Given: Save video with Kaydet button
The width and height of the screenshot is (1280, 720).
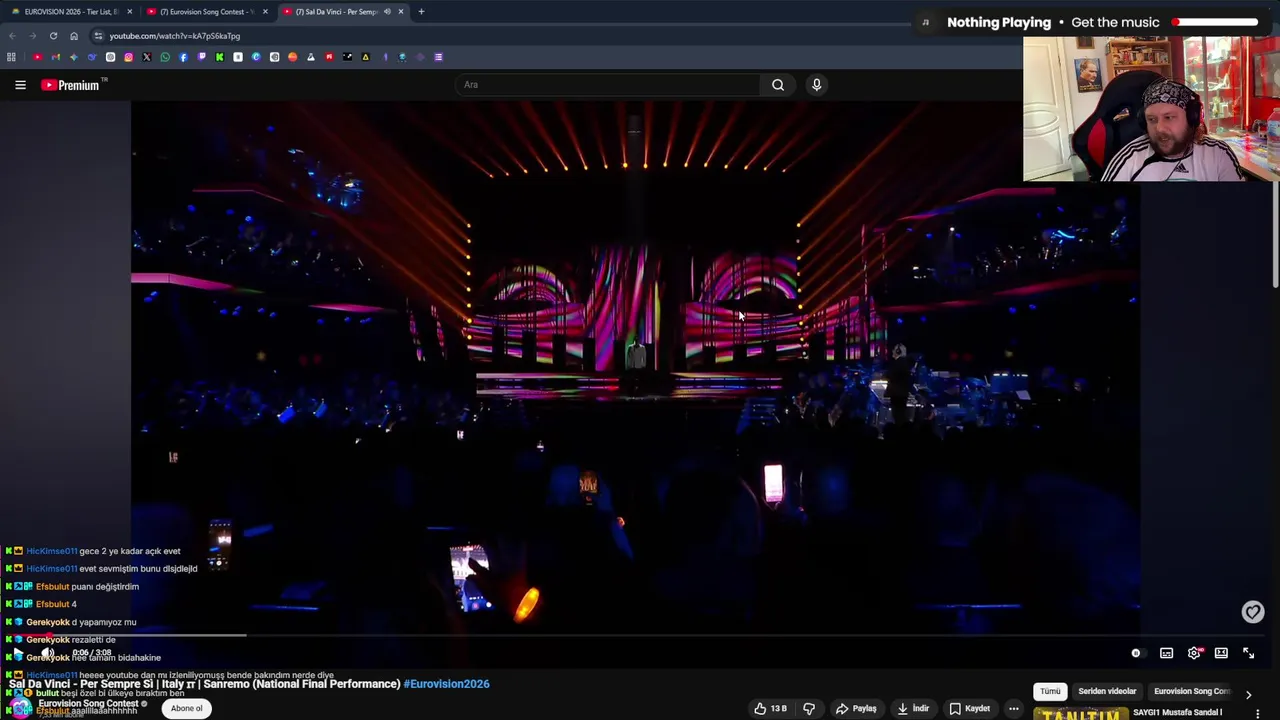Looking at the screenshot, I should (x=969, y=708).
